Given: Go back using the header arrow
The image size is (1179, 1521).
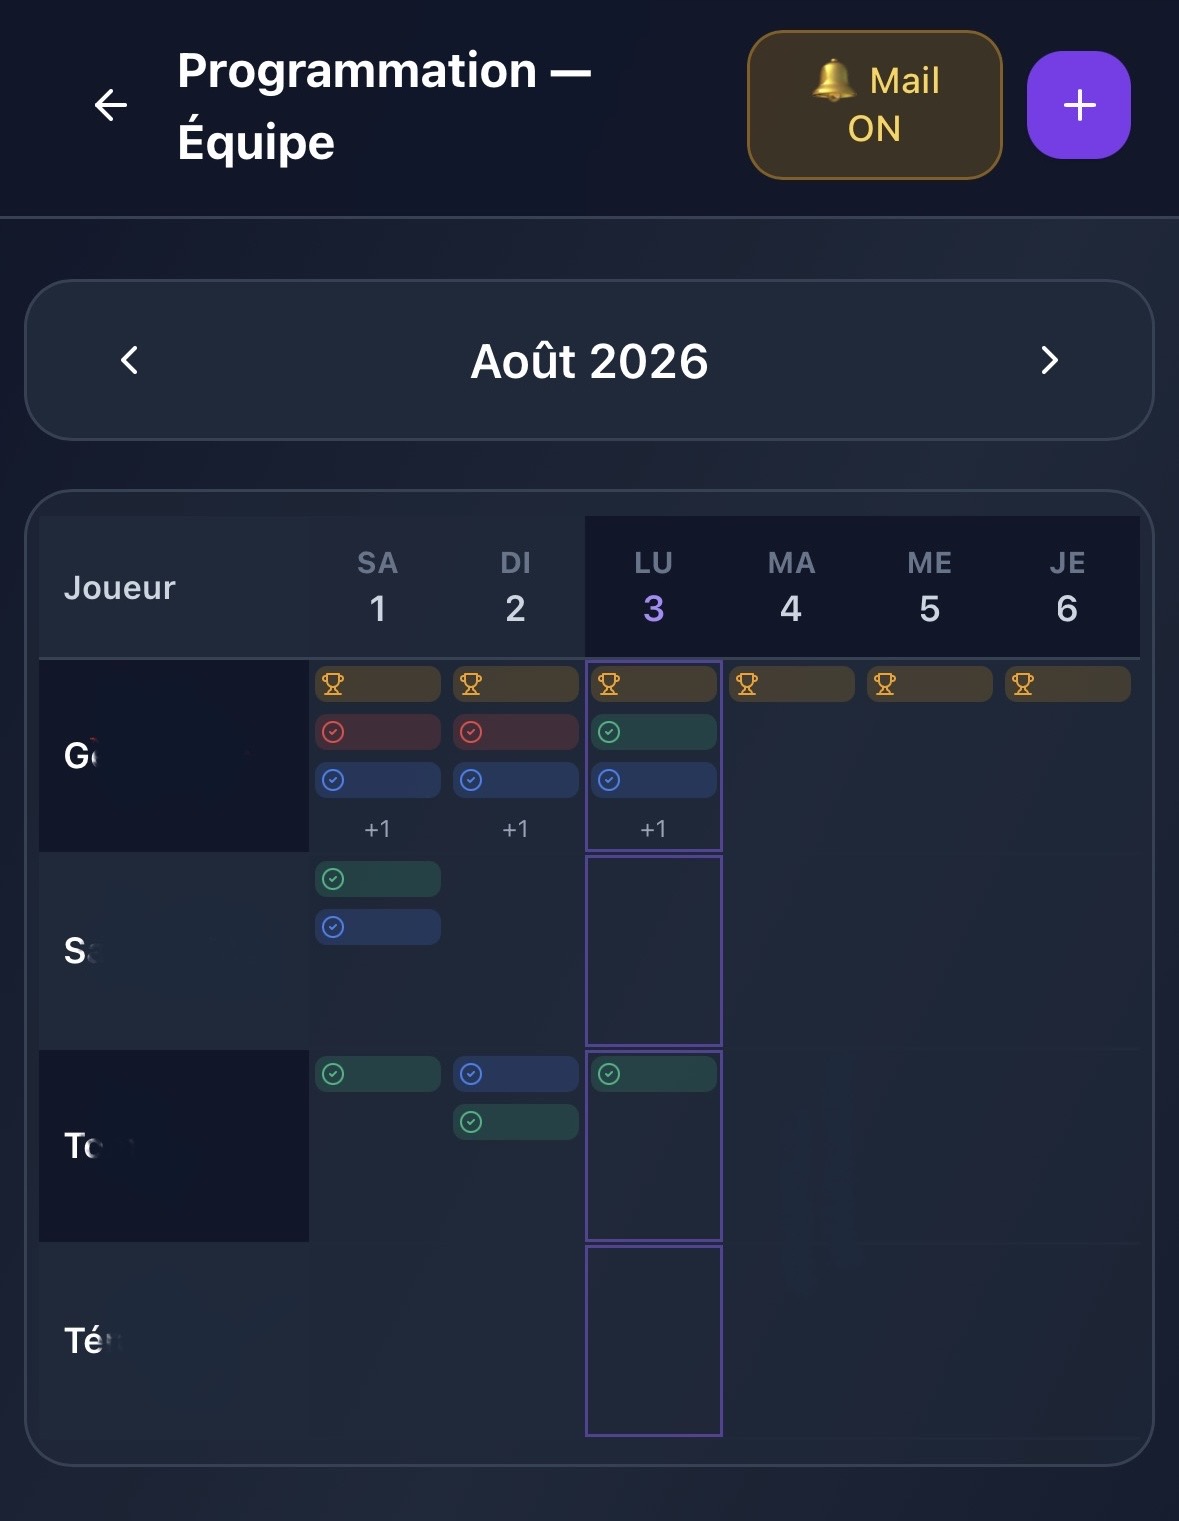Looking at the screenshot, I should pyautogui.click(x=110, y=105).
